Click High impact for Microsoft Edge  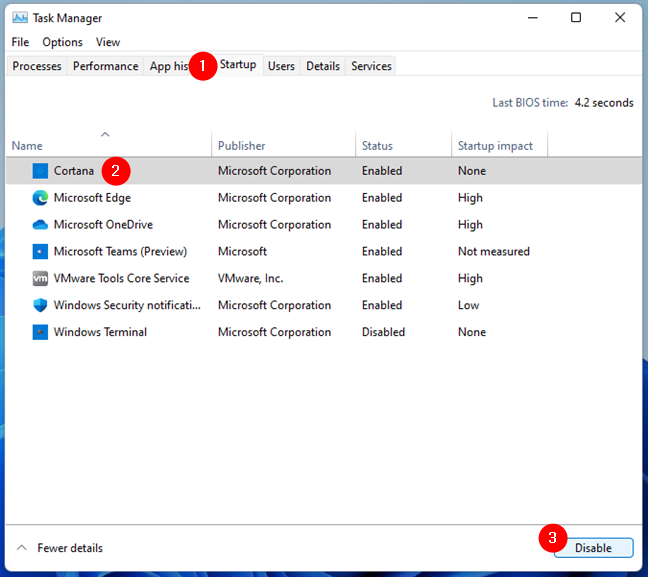(x=470, y=198)
